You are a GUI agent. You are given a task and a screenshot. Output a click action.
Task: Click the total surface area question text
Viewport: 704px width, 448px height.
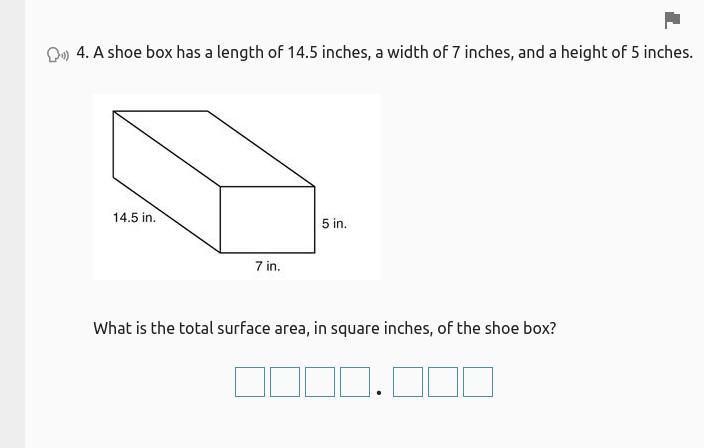[x=325, y=329]
